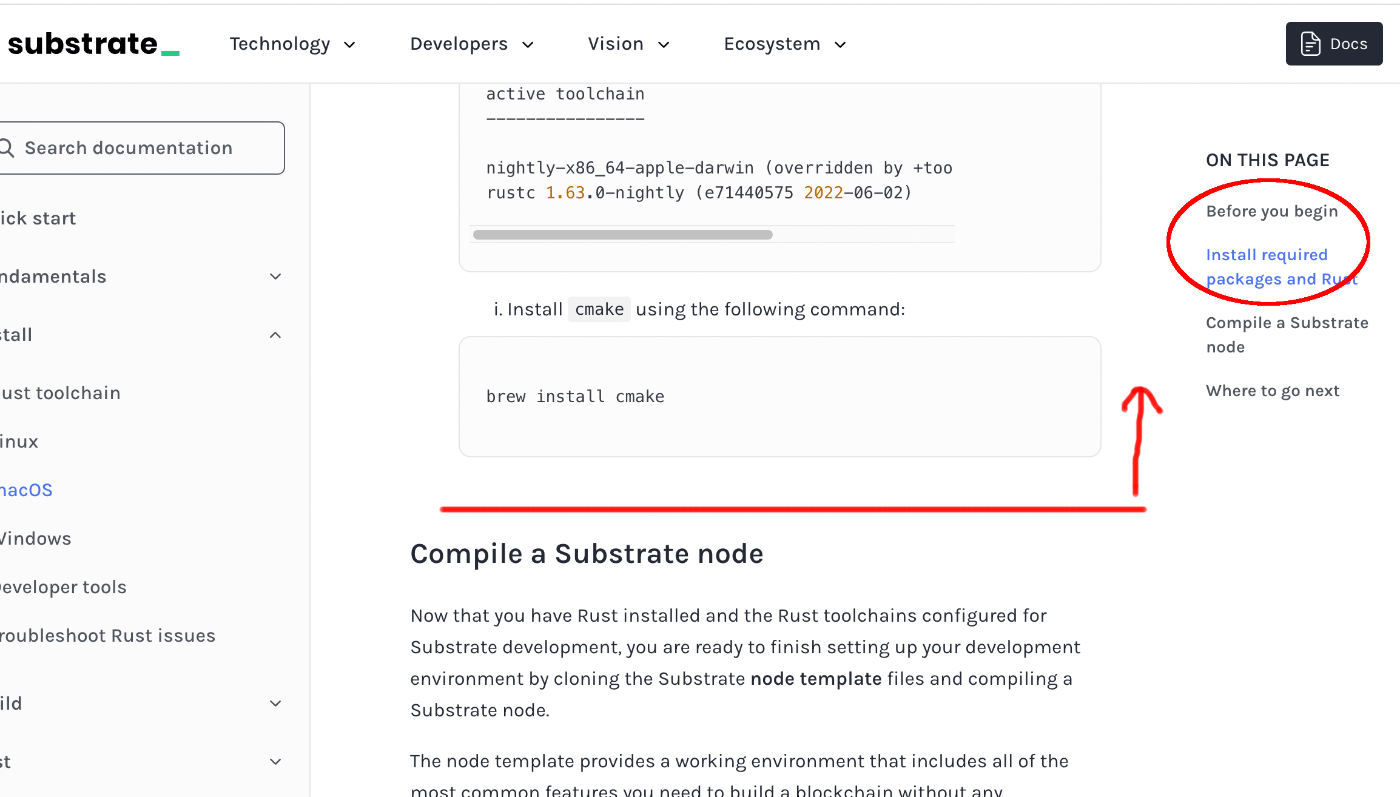Click the substrate logo

[x=92, y=44]
